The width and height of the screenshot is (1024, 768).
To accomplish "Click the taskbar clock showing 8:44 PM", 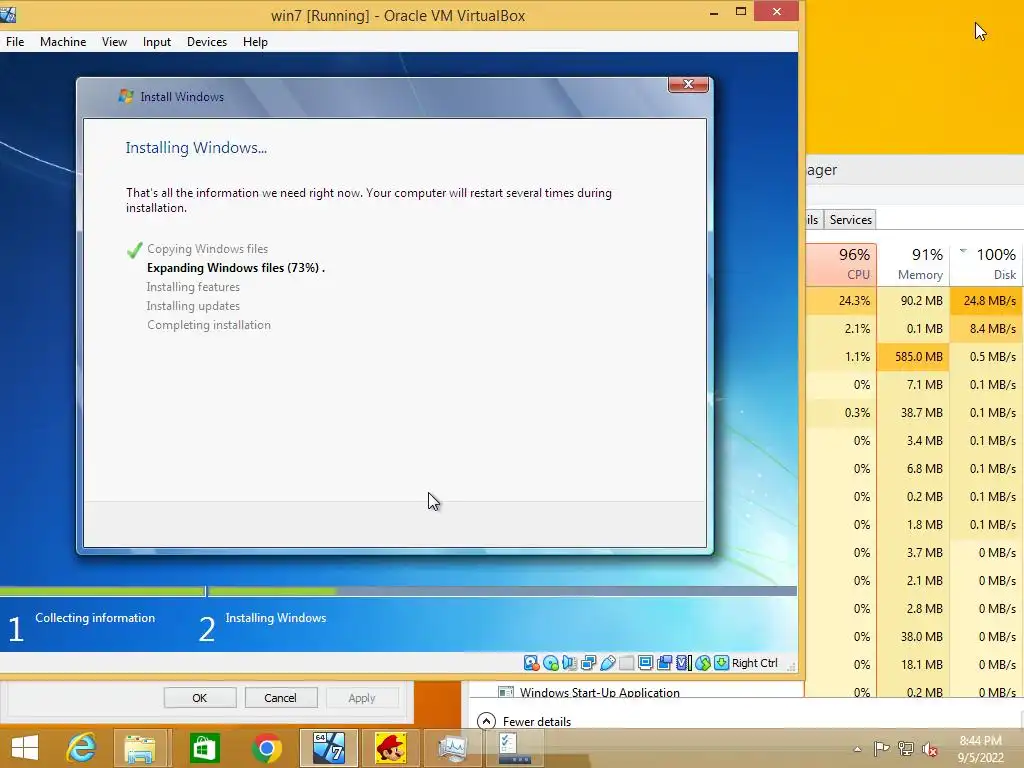I will pos(980,749).
